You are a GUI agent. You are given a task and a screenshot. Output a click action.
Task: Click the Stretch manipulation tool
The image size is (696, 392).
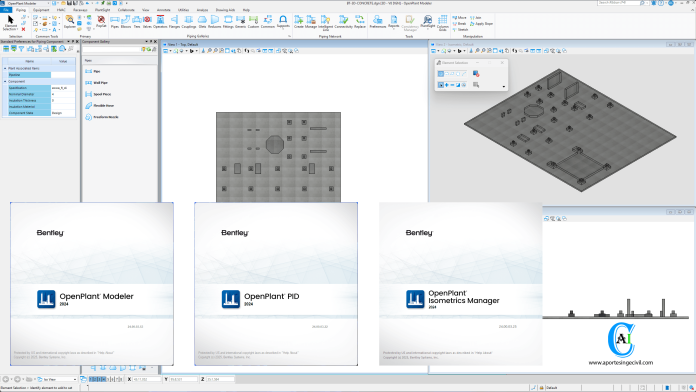click(x=460, y=30)
